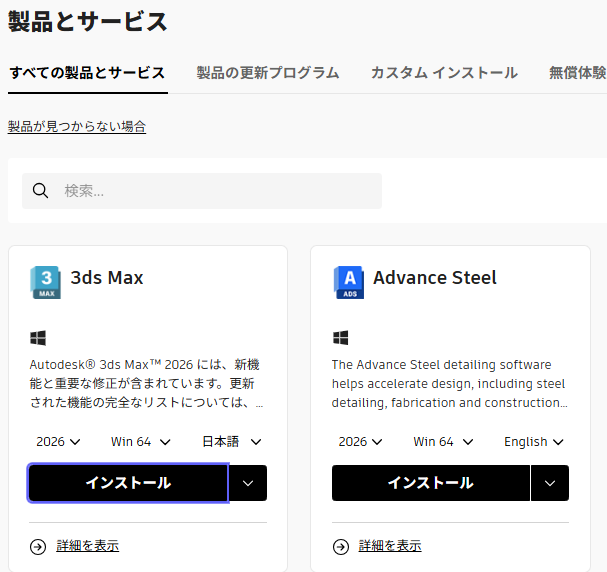
Task: Expand 3ds Max install options arrow
Action: (248, 483)
